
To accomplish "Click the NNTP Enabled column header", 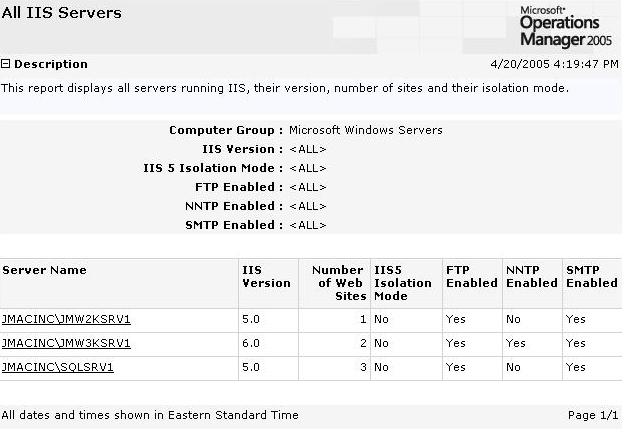I will tap(532, 276).
